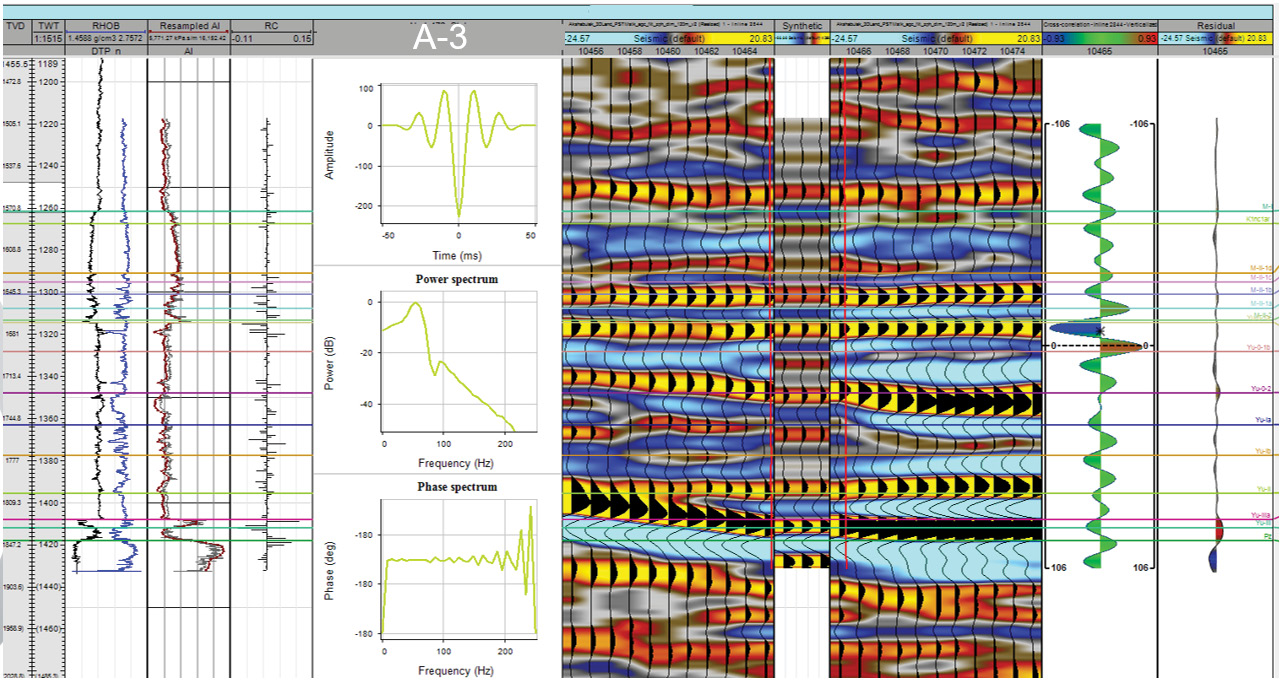Open the Synthetic track header
The width and height of the screenshot is (1280, 685).
pos(802,25)
